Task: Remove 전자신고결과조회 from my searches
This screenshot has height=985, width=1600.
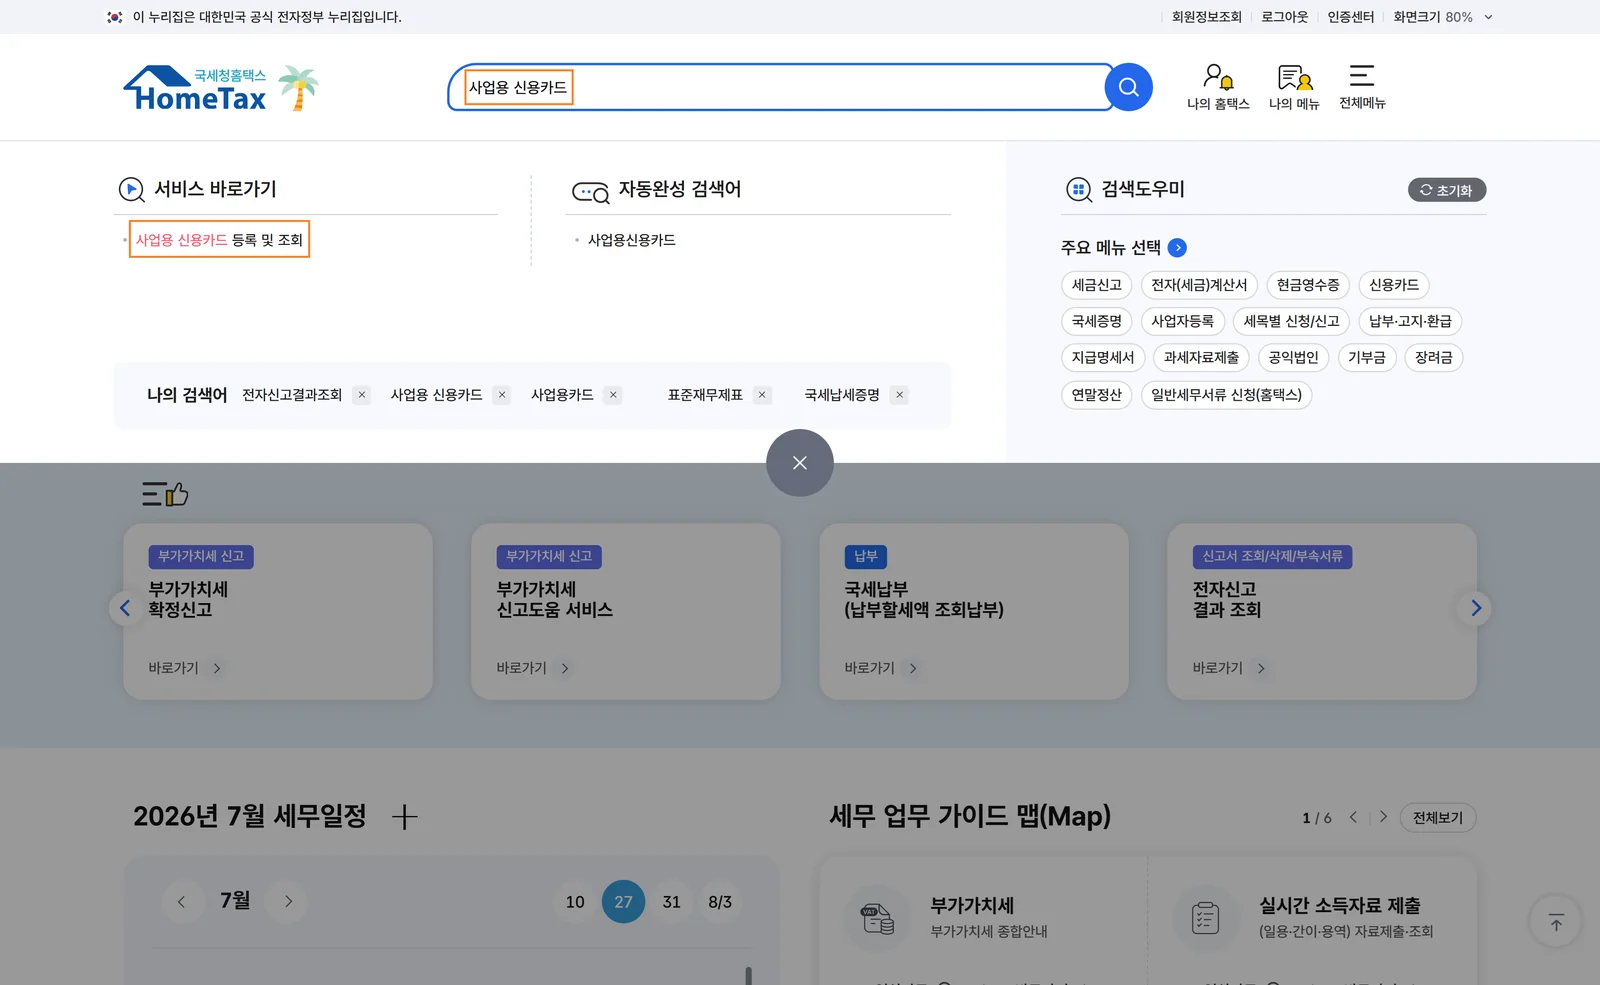Action: [362, 395]
